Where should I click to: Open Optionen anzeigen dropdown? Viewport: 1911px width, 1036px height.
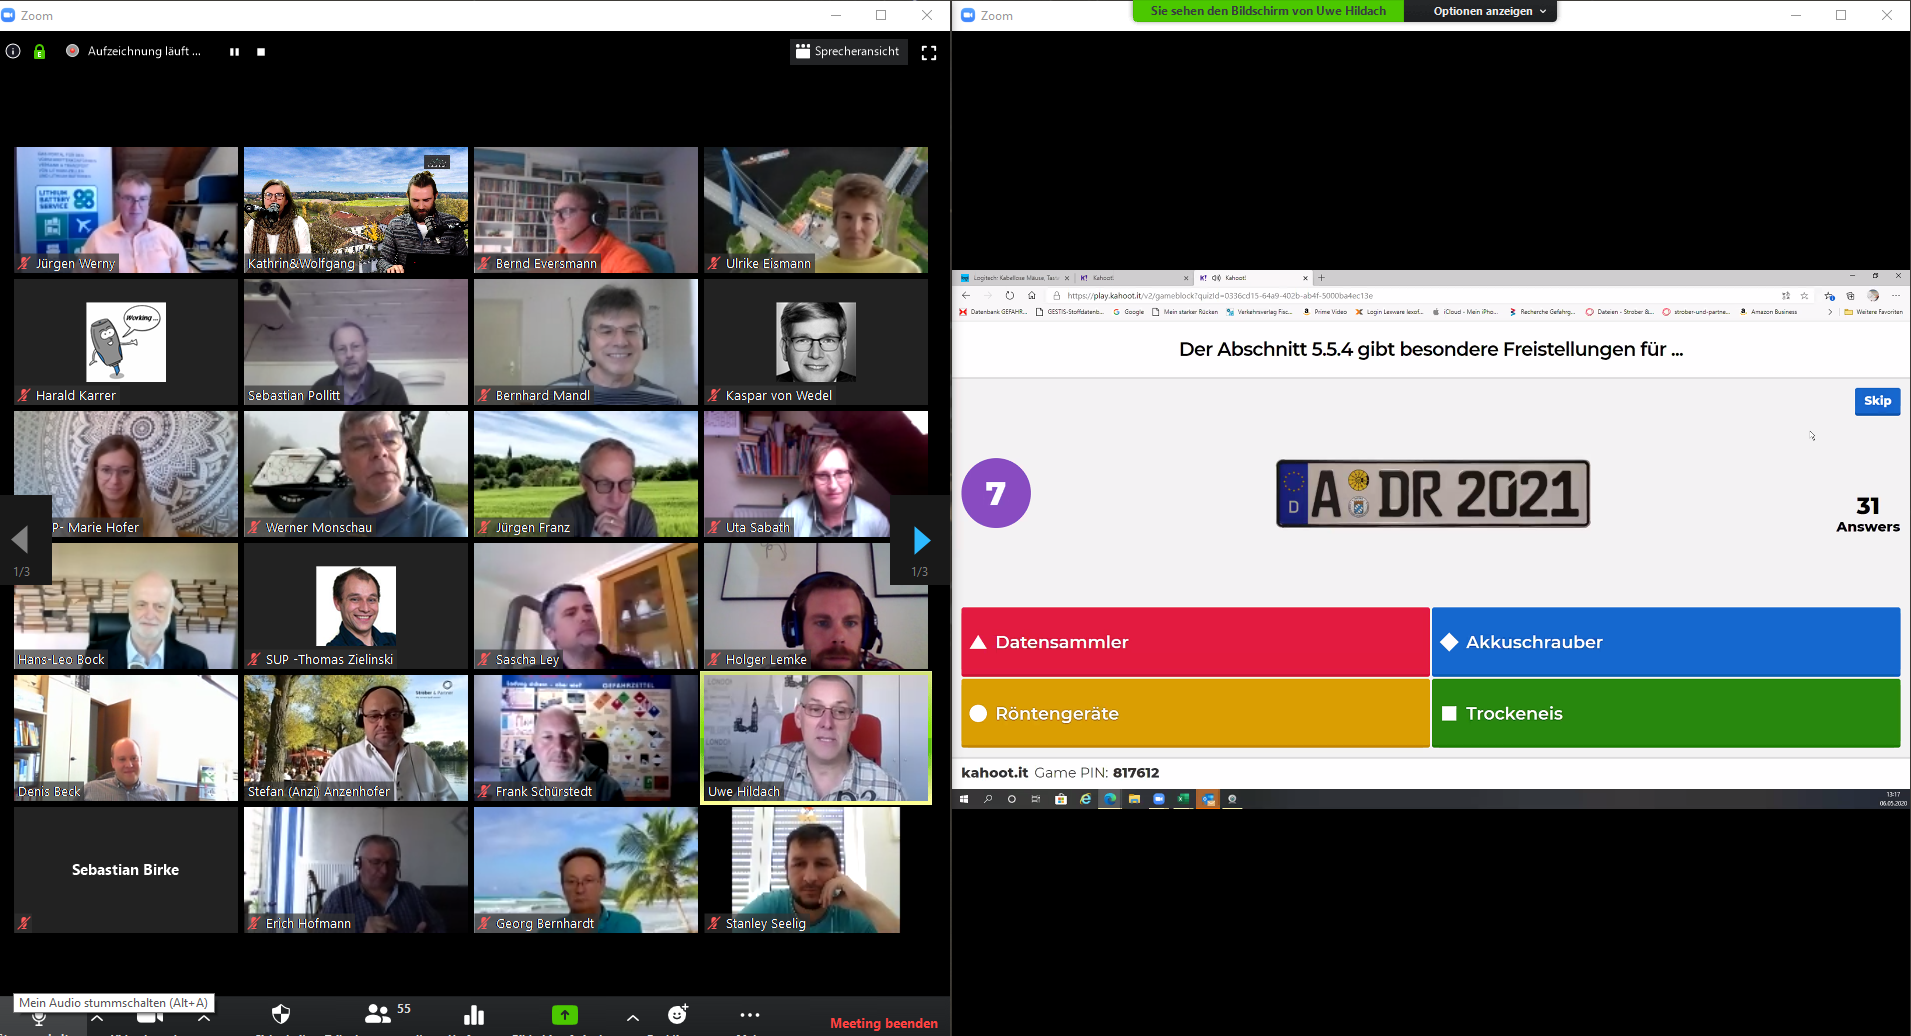click(x=1481, y=11)
